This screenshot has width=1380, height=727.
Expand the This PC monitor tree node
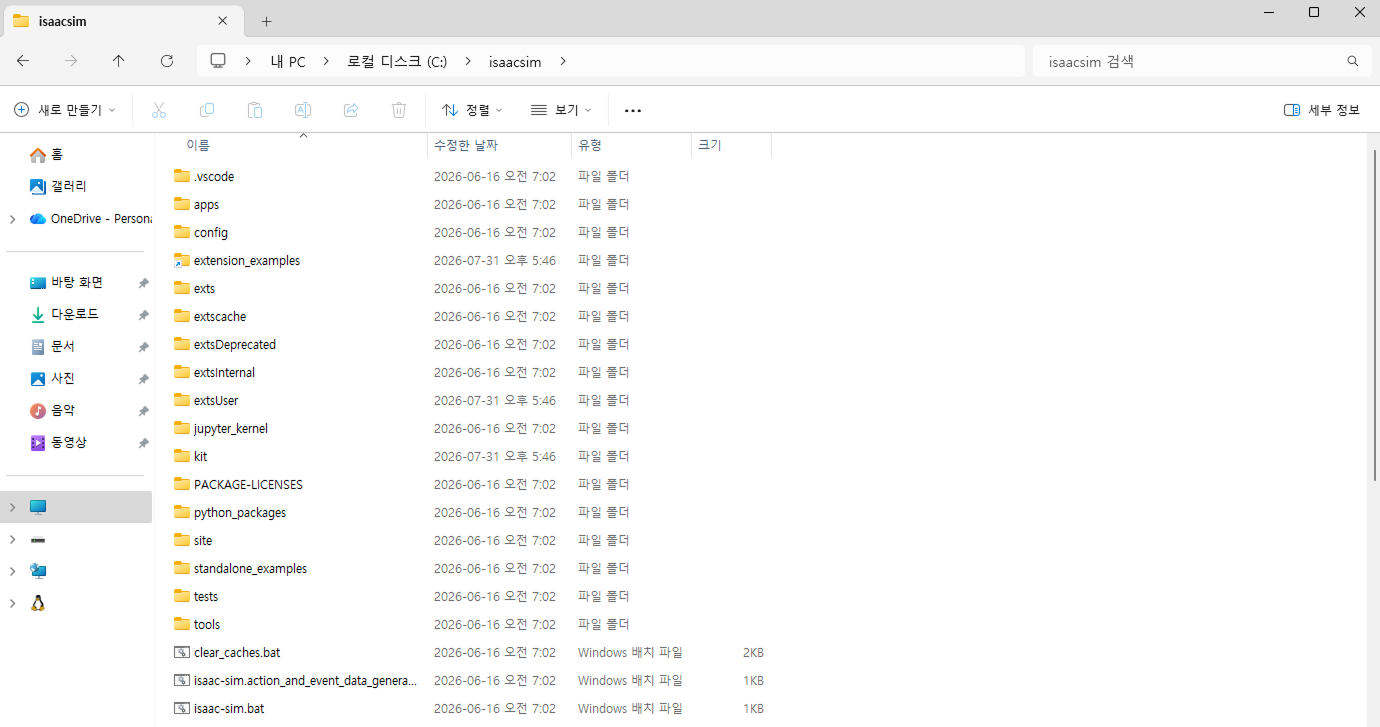tap(12, 507)
